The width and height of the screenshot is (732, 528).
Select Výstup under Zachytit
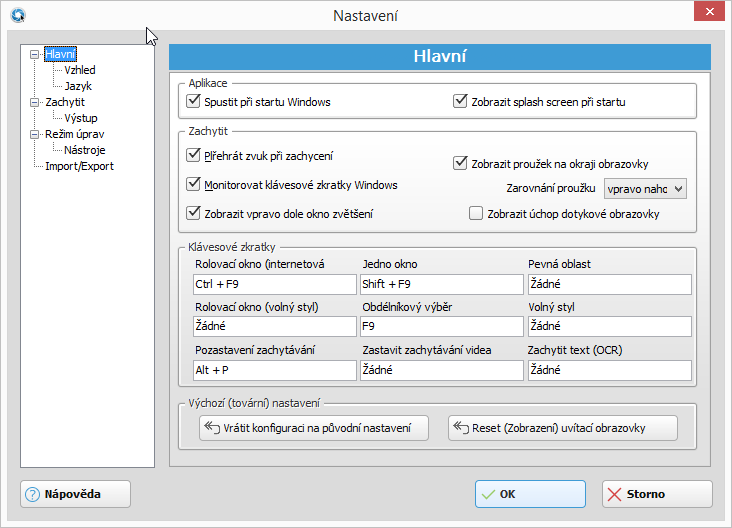(x=81, y=118)
